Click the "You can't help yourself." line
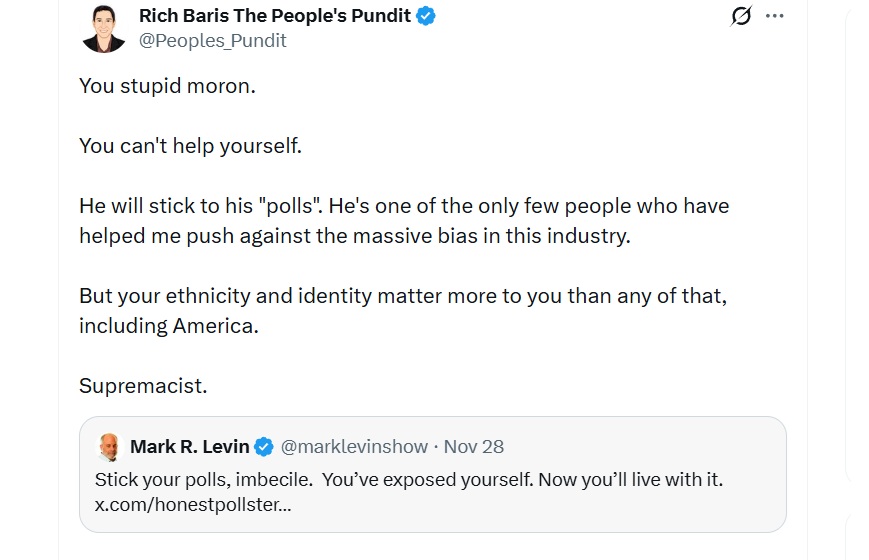Screen dimensions: 869x560 coord(190,145)
